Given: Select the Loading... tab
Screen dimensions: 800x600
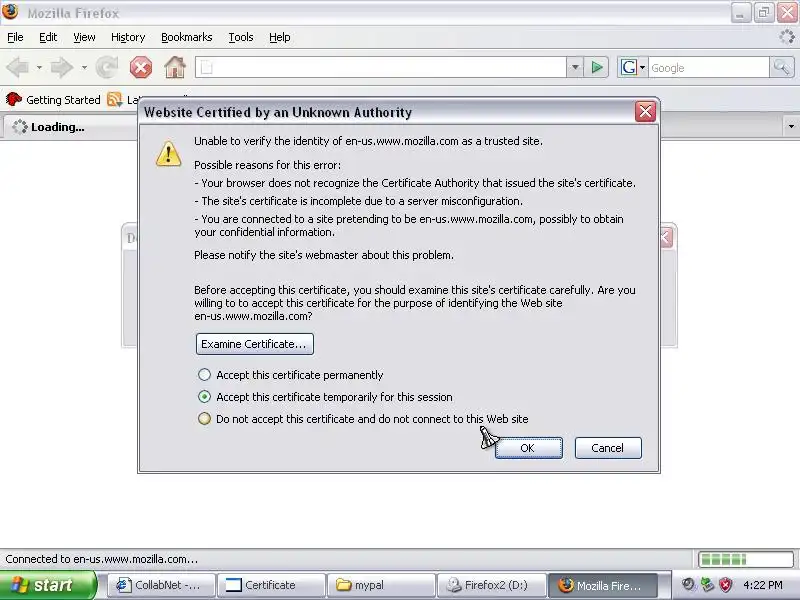Looking at the screenshot, I should click(x=70, y=127).
